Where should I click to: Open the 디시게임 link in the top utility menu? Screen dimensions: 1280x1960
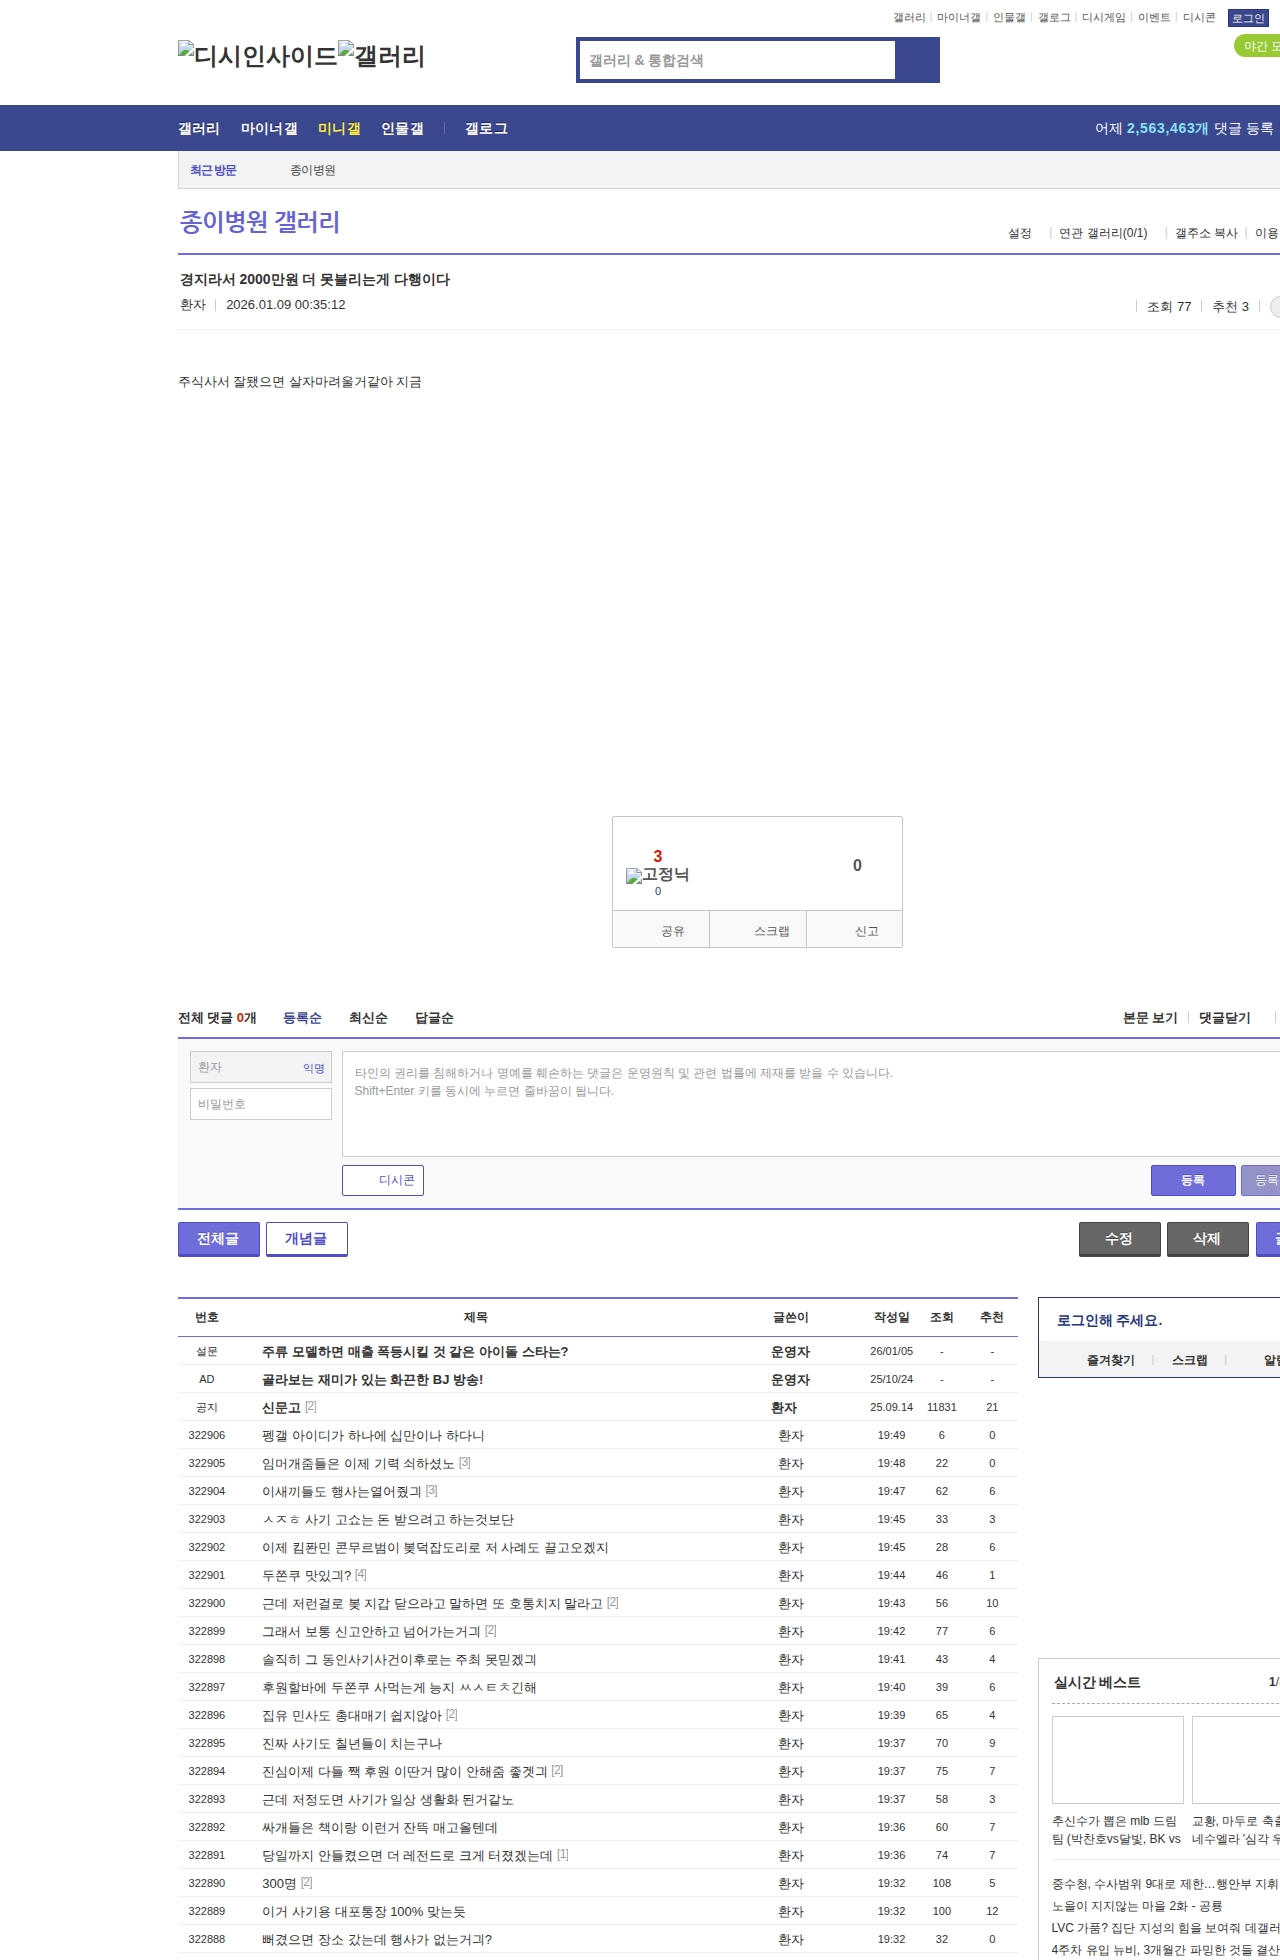1103,18
